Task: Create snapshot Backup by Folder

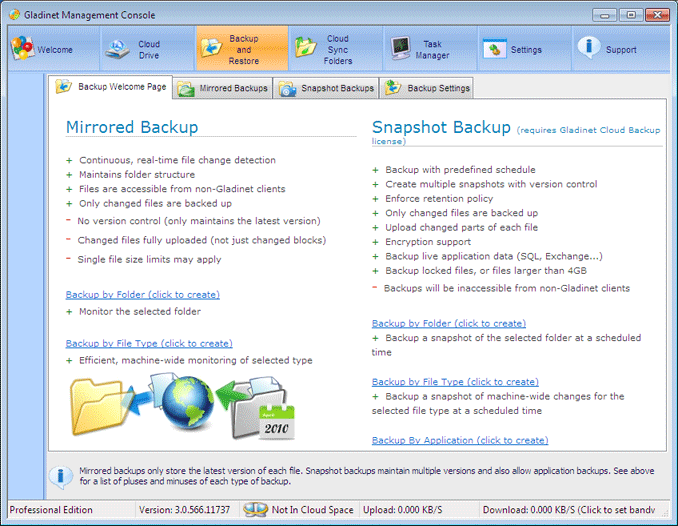Action: pyautogui.click(x=449, y=324)
